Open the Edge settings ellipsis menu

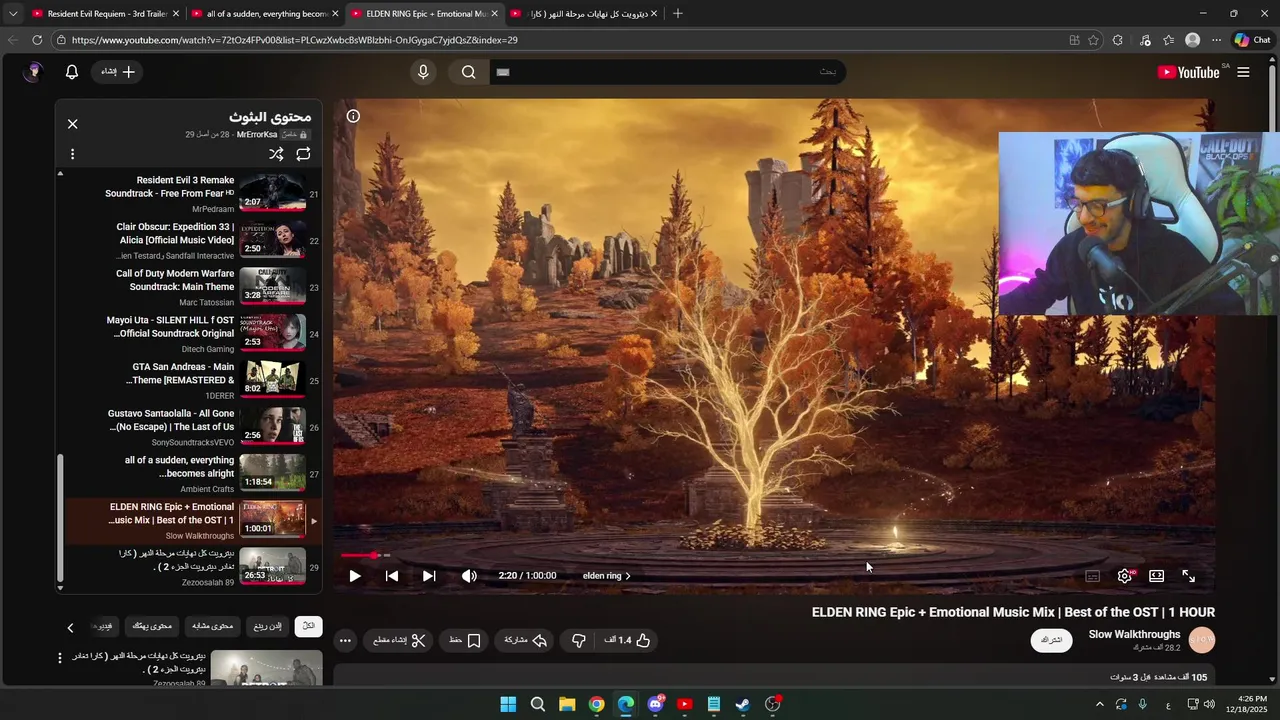[x=1216, y=40]
